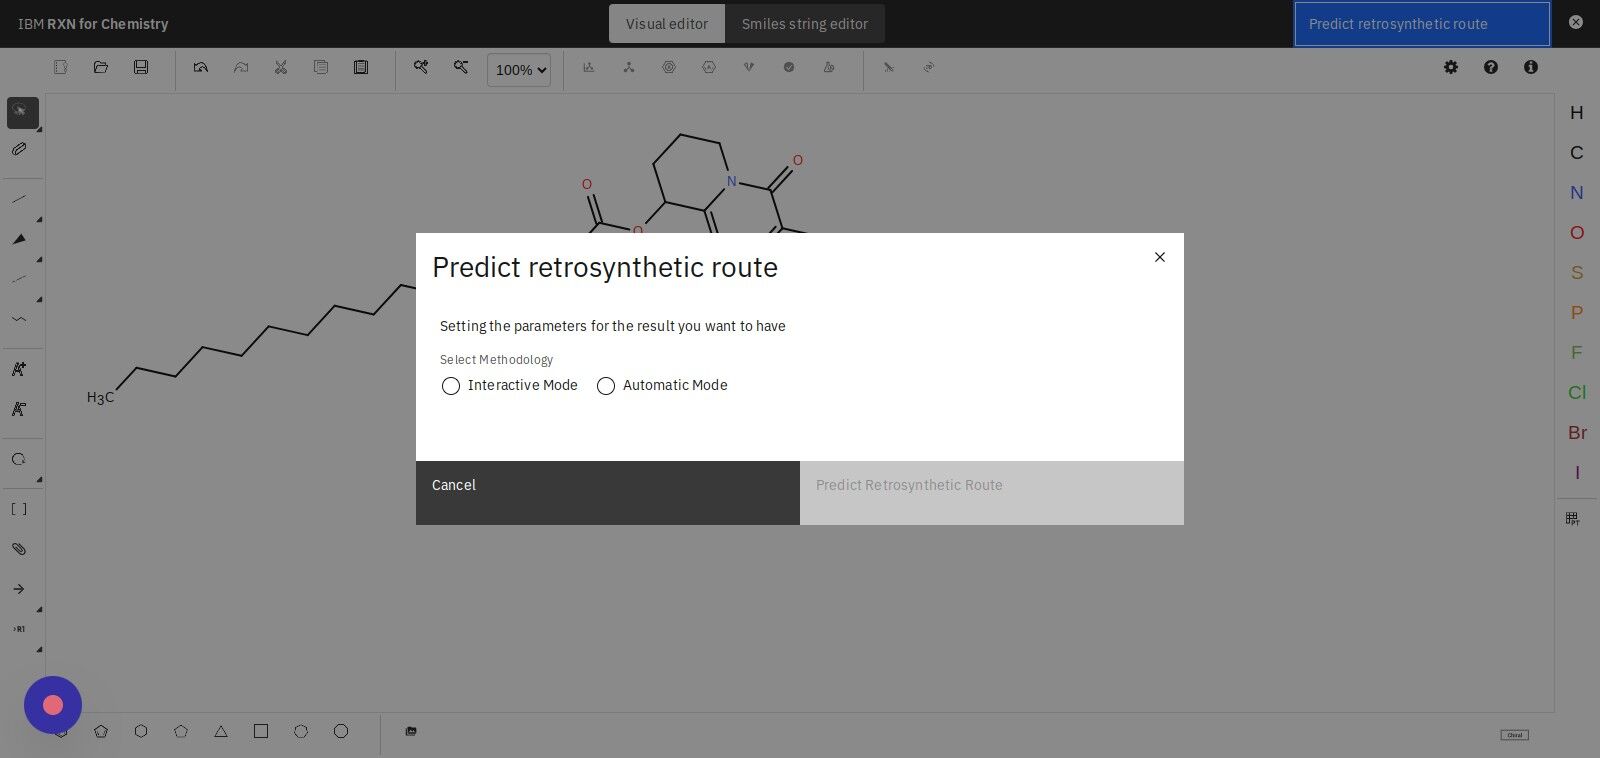Open the About info icon

tap(1531, 67)
